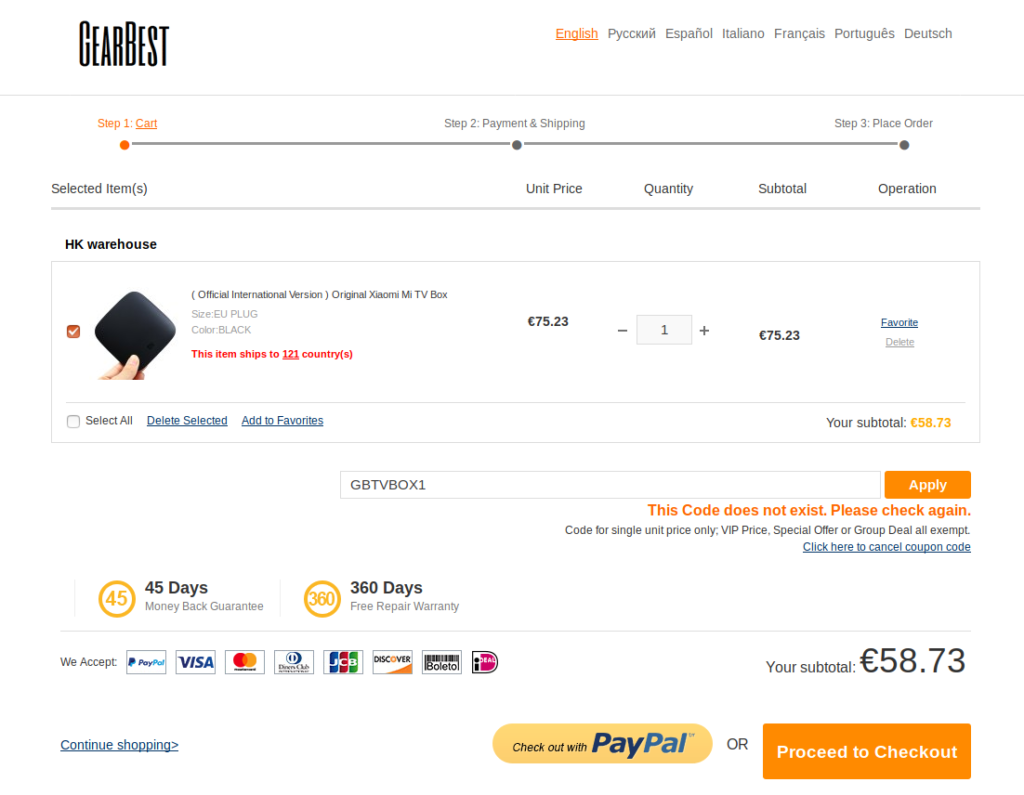Select the iDEAL payment icon
Viewport: 1024px width, 795px height.
(x=485, y=662)
